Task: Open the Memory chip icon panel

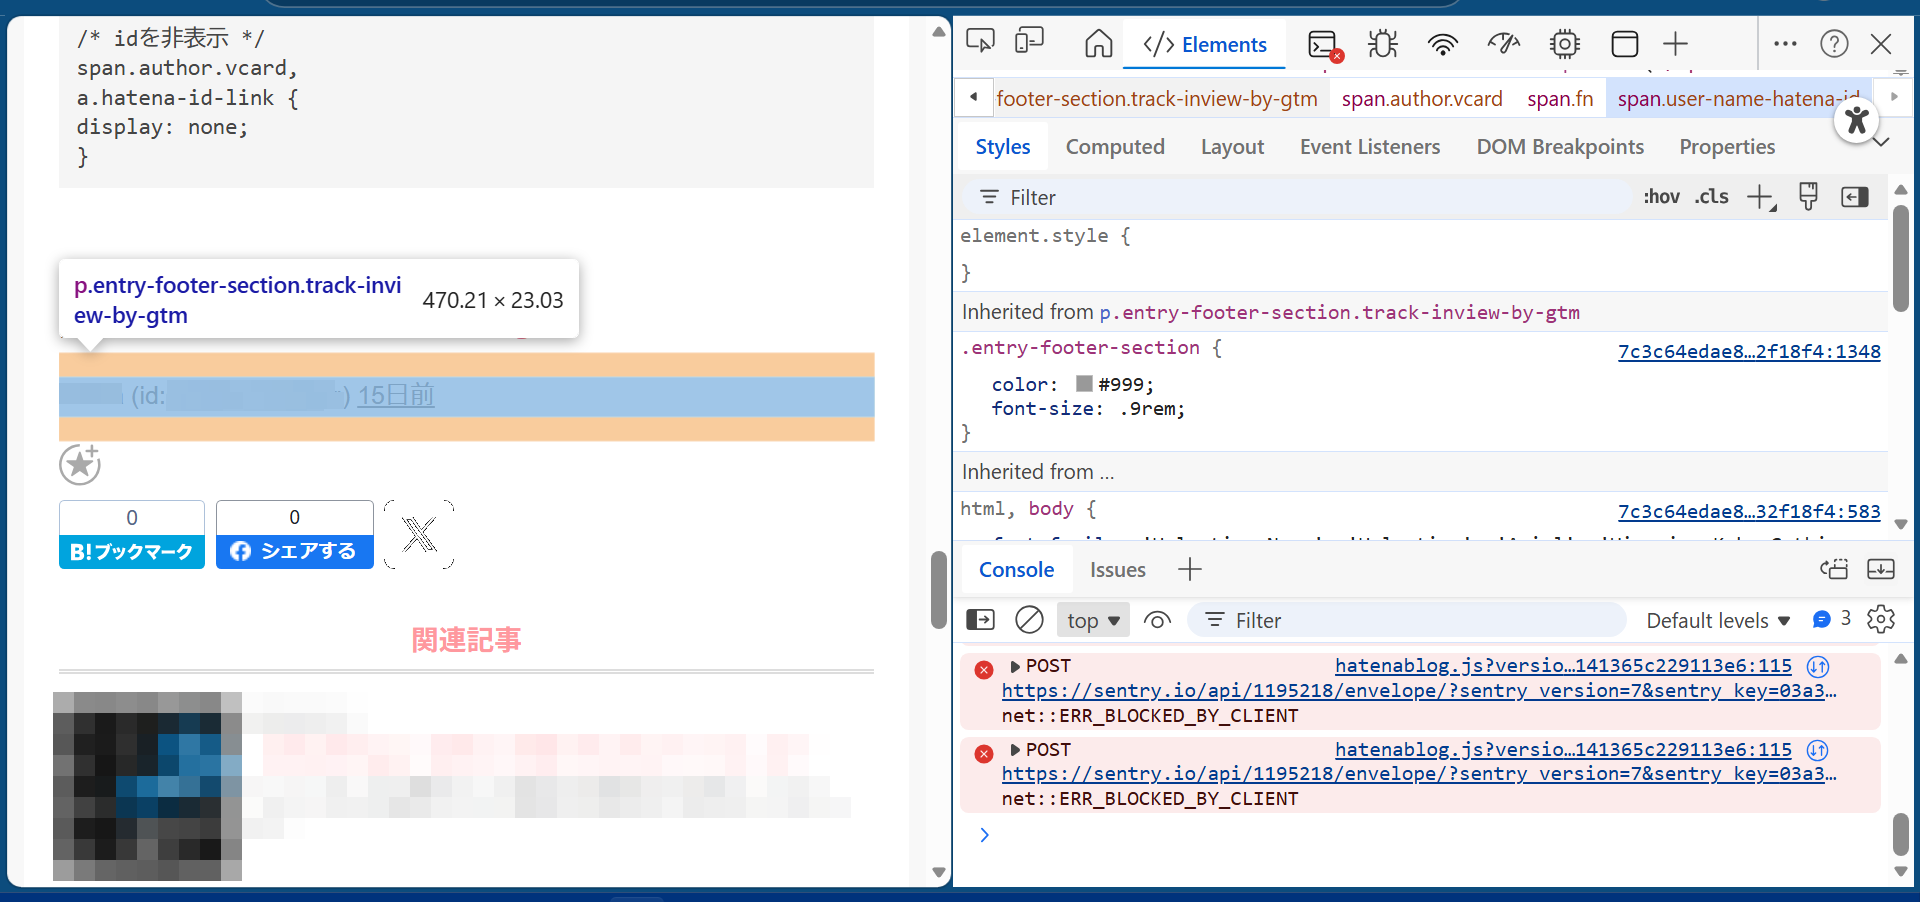Action: pyautogui.click(x=1564, y=44)
